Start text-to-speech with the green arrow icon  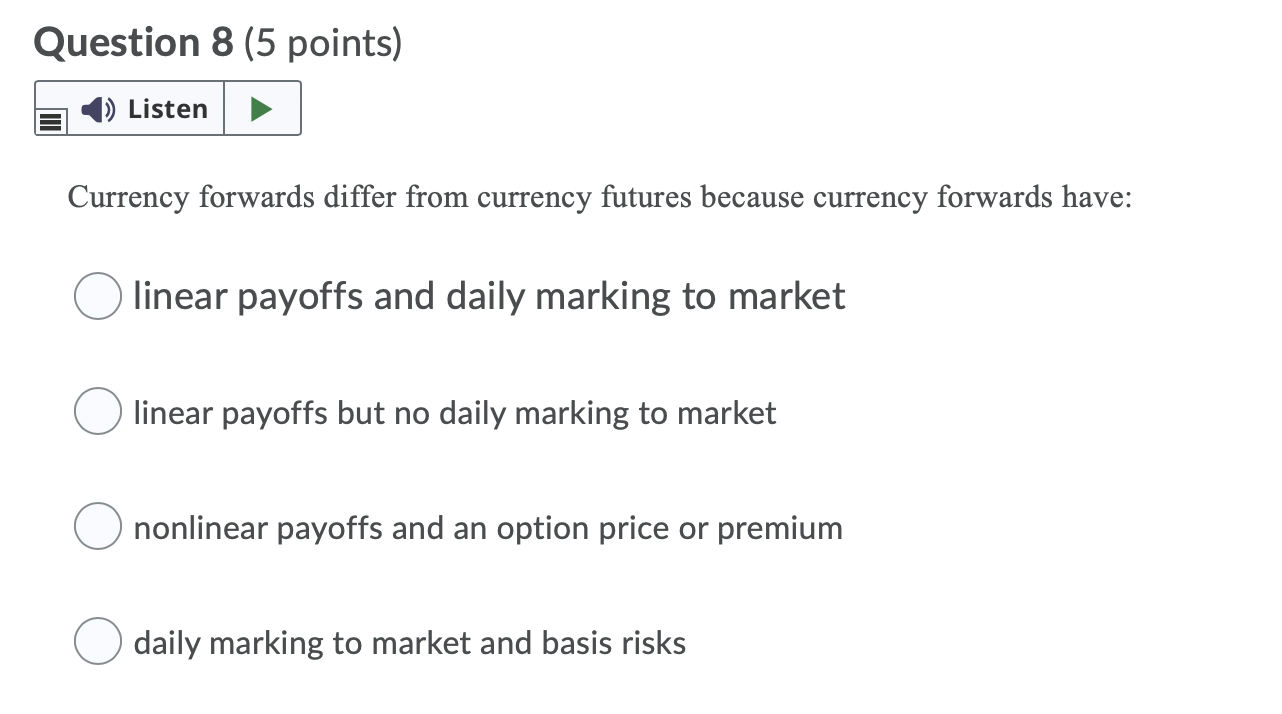coord(261,108)
